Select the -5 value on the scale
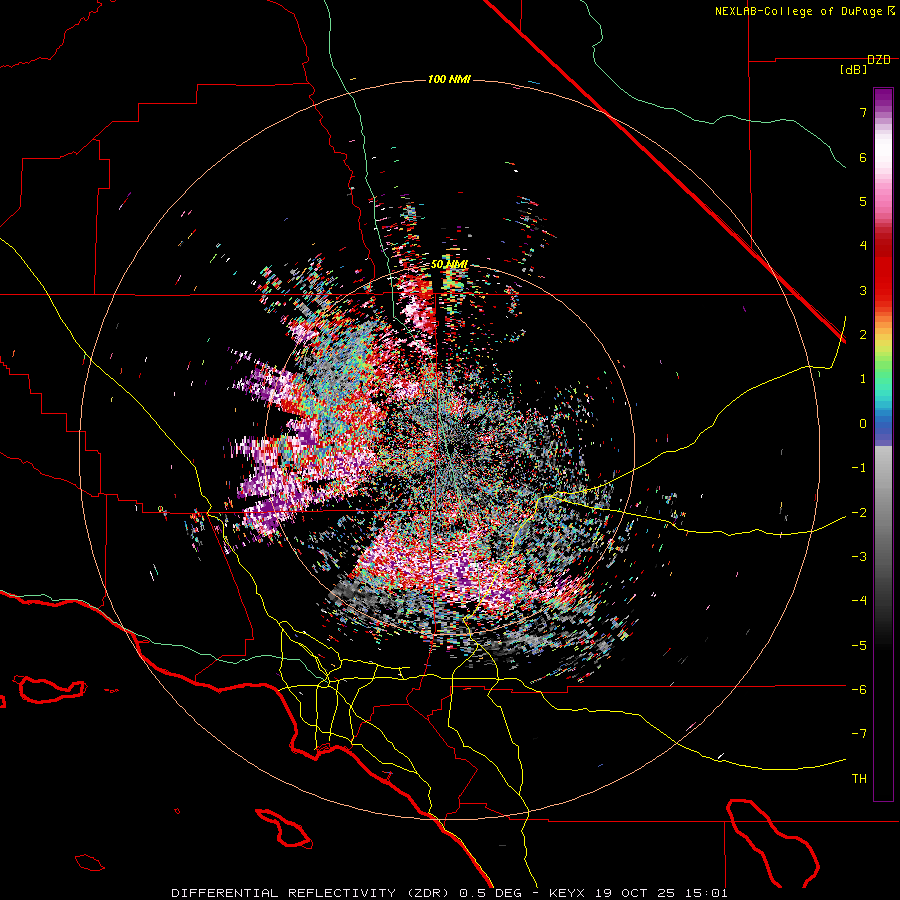 tap(859, 645)
